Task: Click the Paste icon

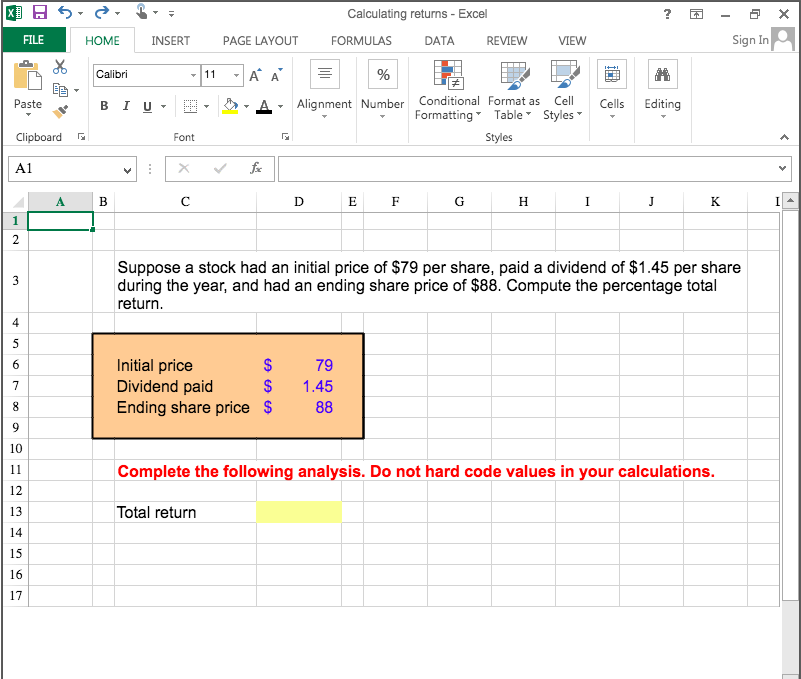Action: pos(27,75)
